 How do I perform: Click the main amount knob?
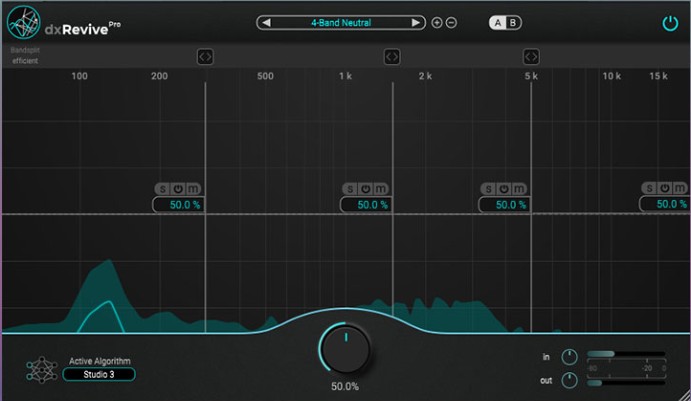pos(346,349)
